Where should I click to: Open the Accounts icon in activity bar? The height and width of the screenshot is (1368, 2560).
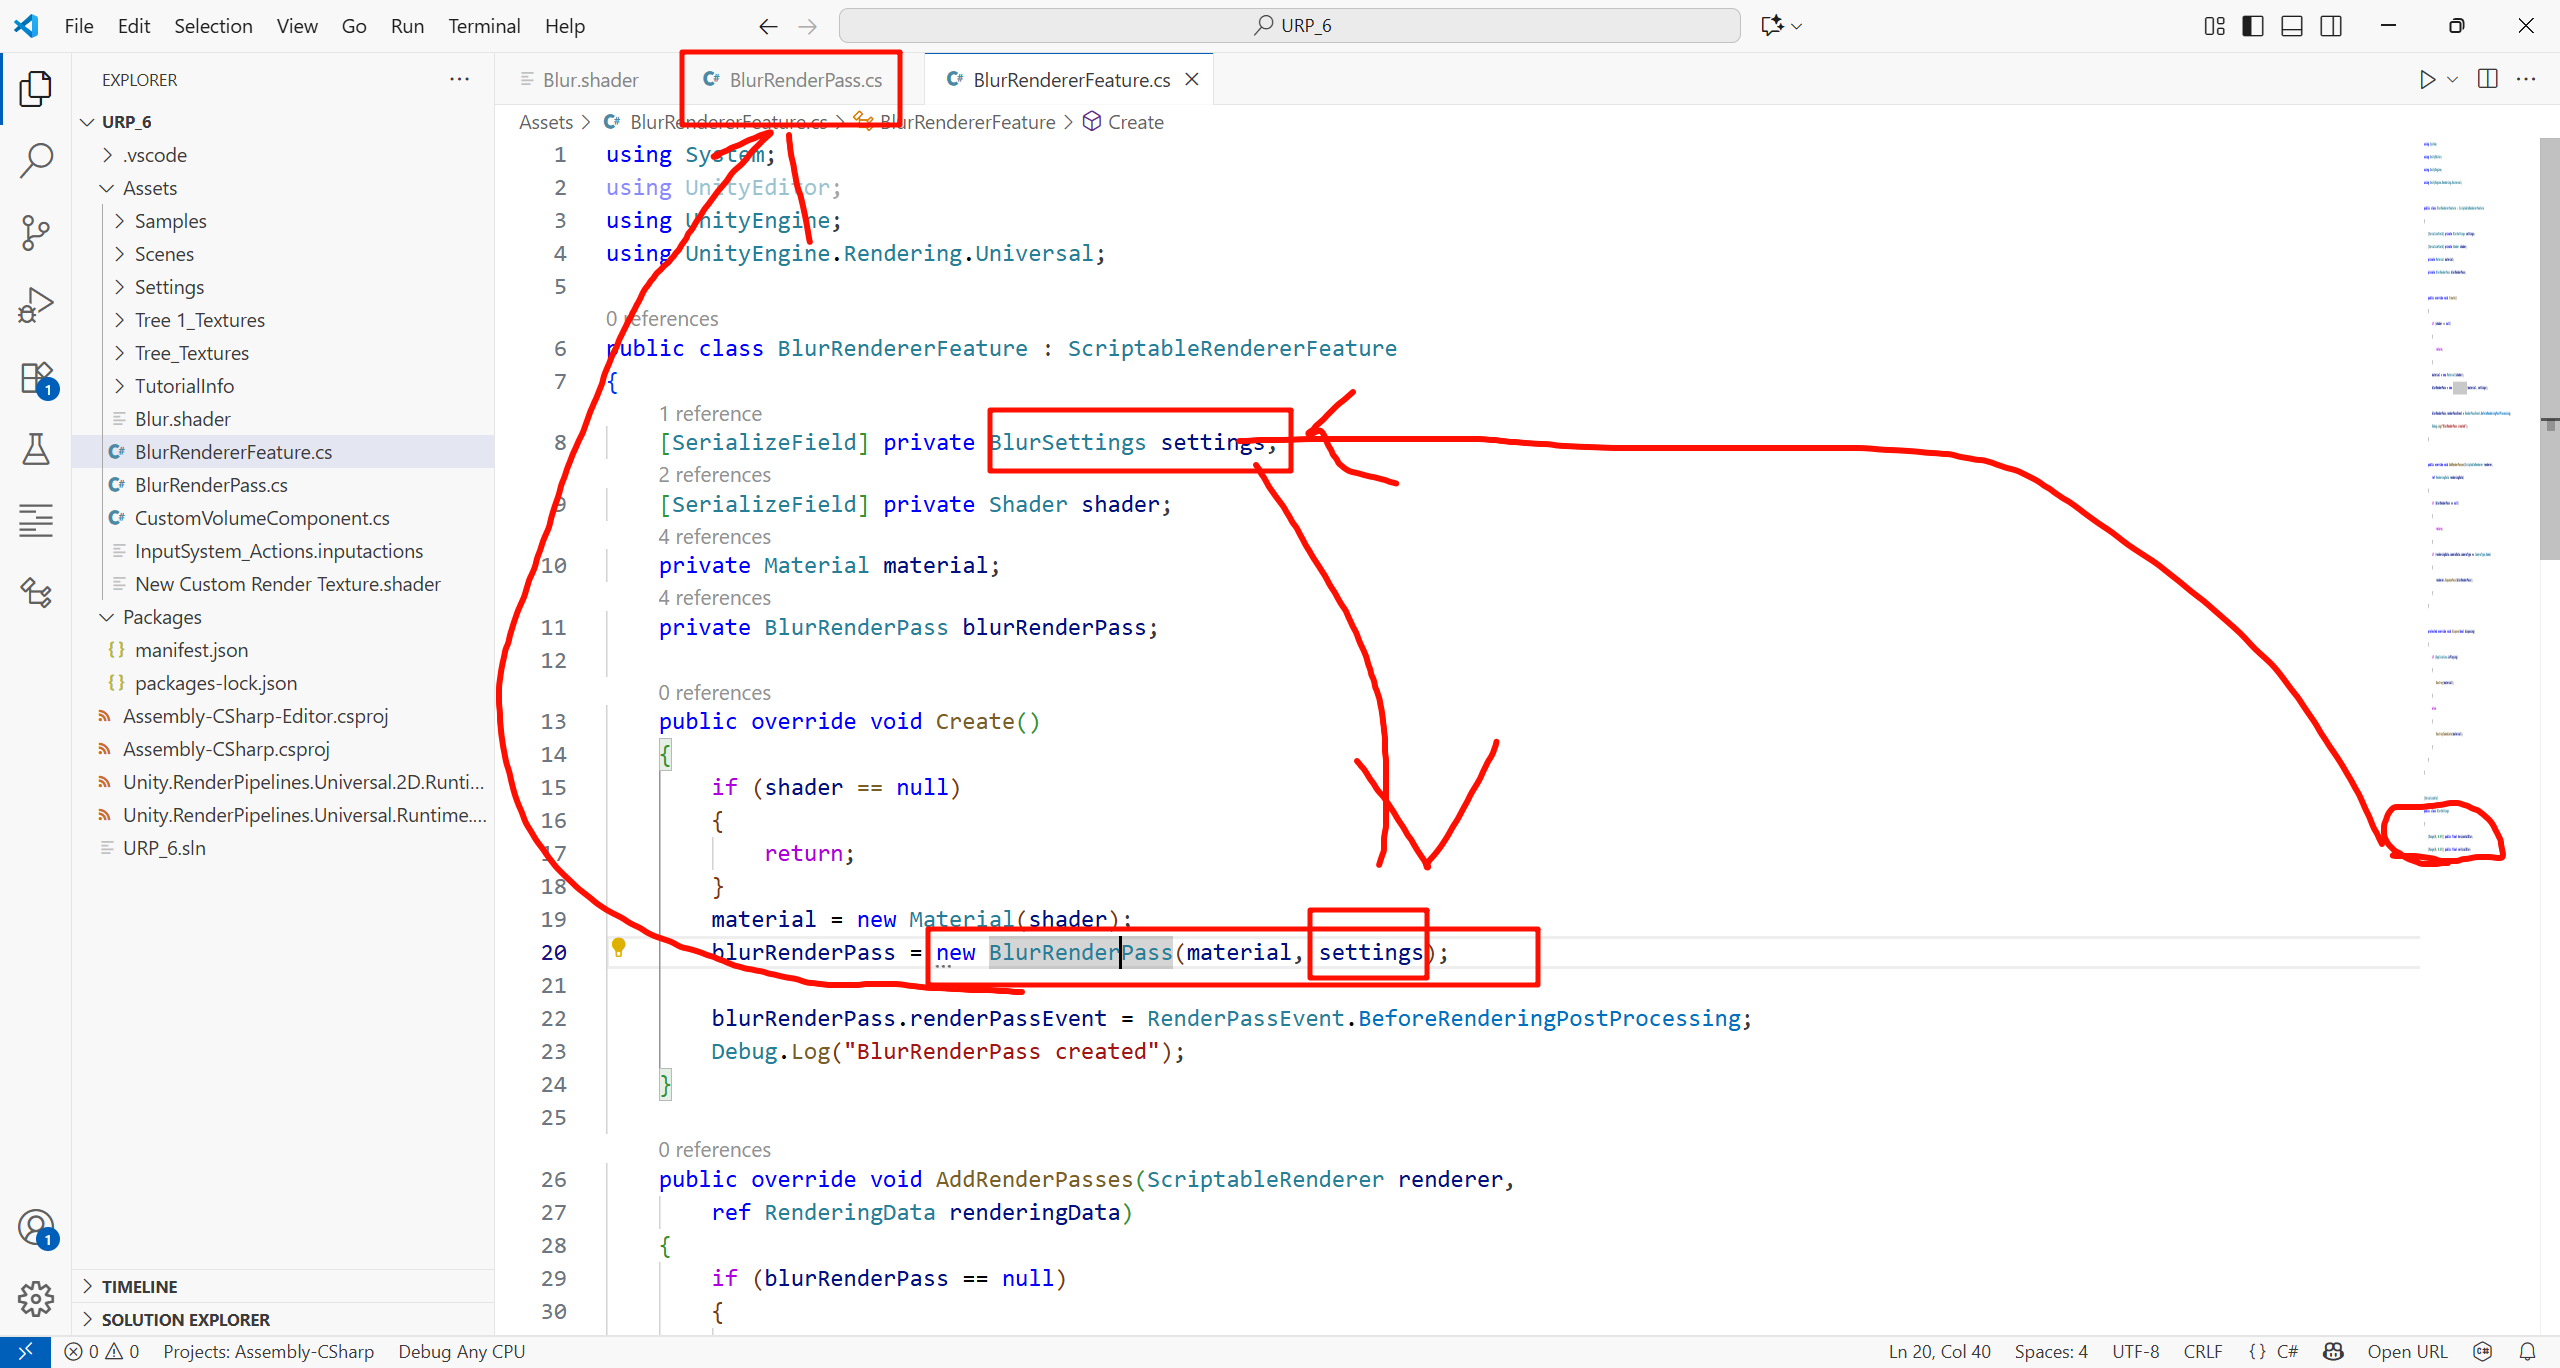(36, 1228)
